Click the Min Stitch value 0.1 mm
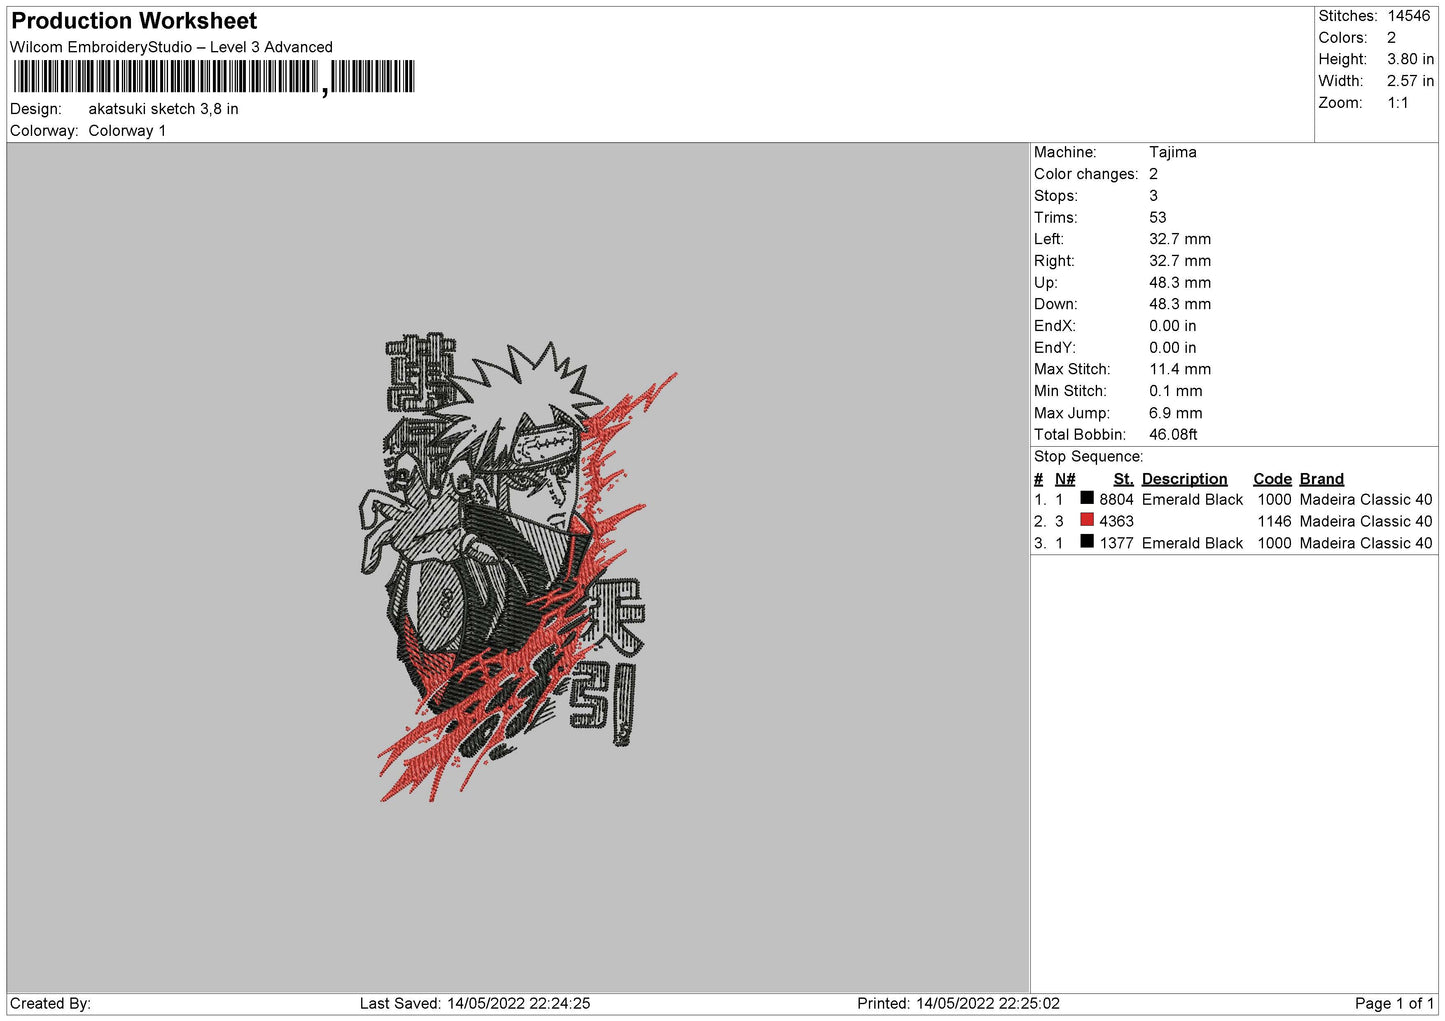Screen dimensions: 1445x1021 [1176, 392]
